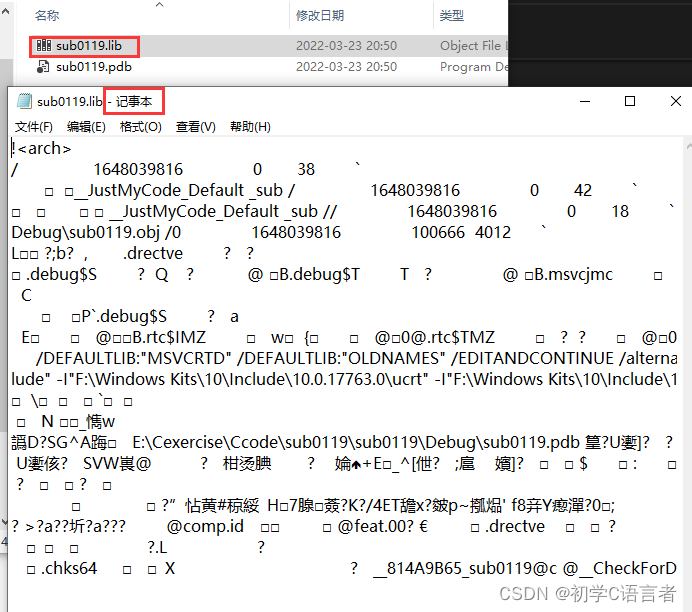
Task: Minimize the Notepad window
Action: (x=585, y=101)
